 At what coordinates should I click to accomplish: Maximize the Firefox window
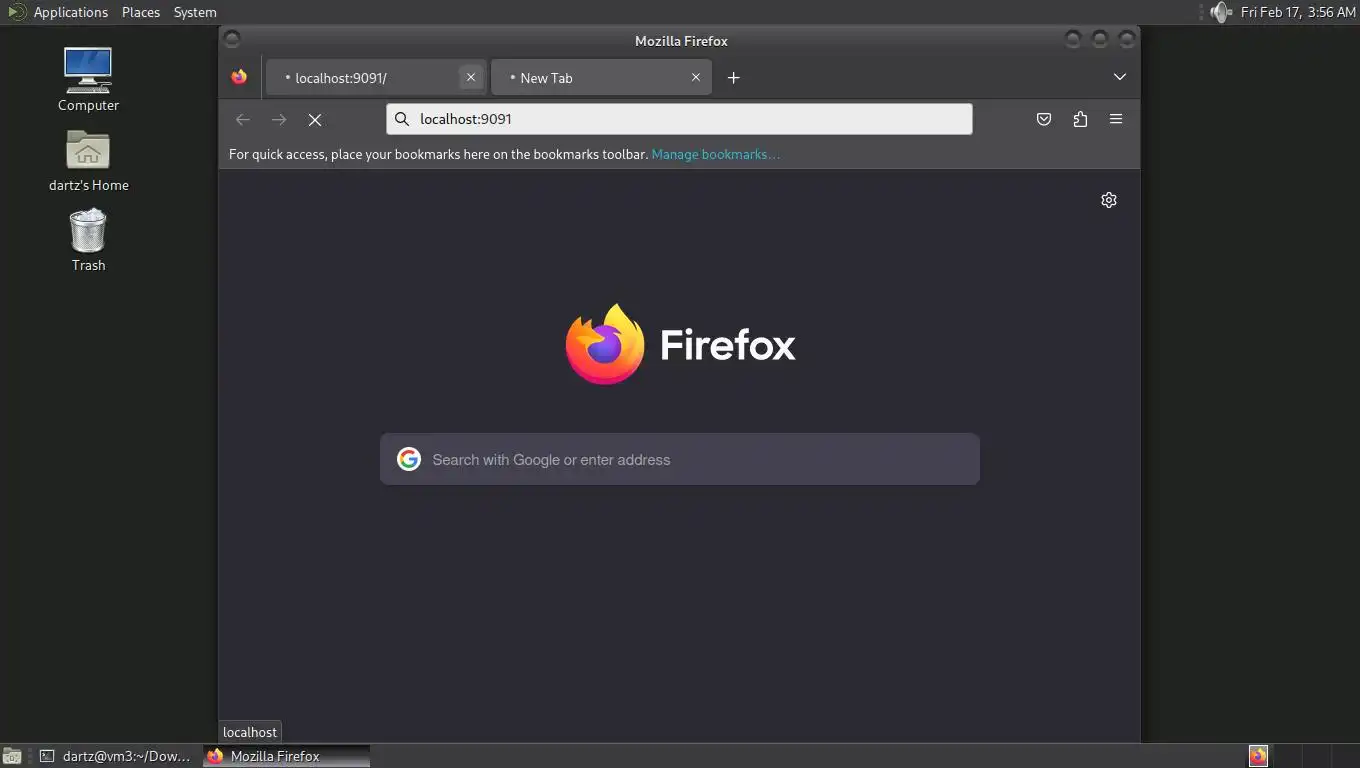coord(1100,39)
